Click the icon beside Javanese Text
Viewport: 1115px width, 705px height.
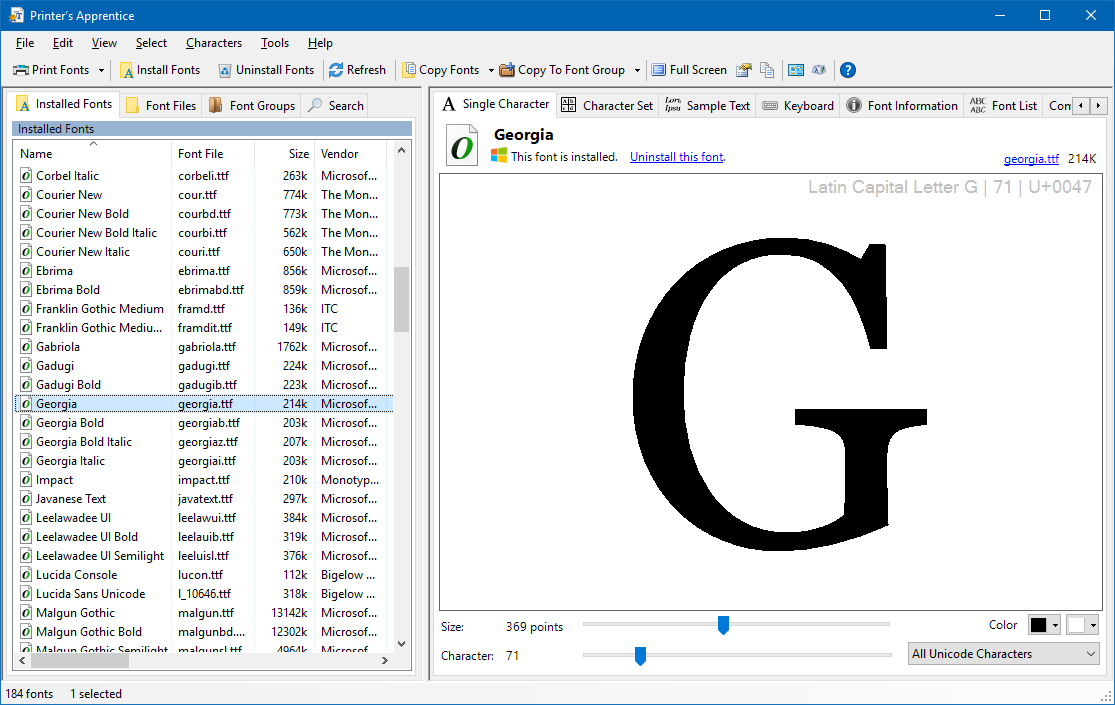tap(26, 499)
